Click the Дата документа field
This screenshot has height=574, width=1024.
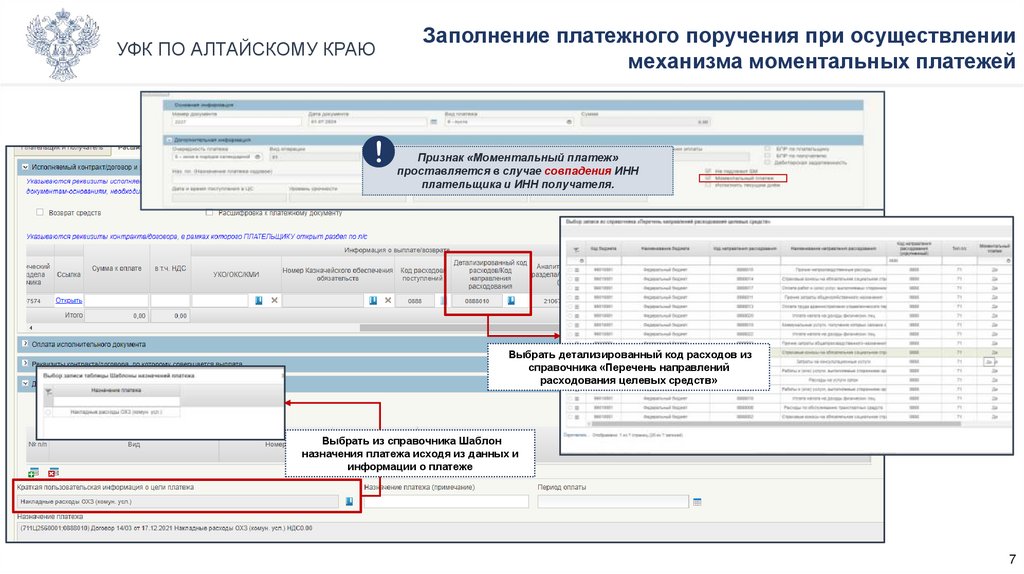coord(368,122)
